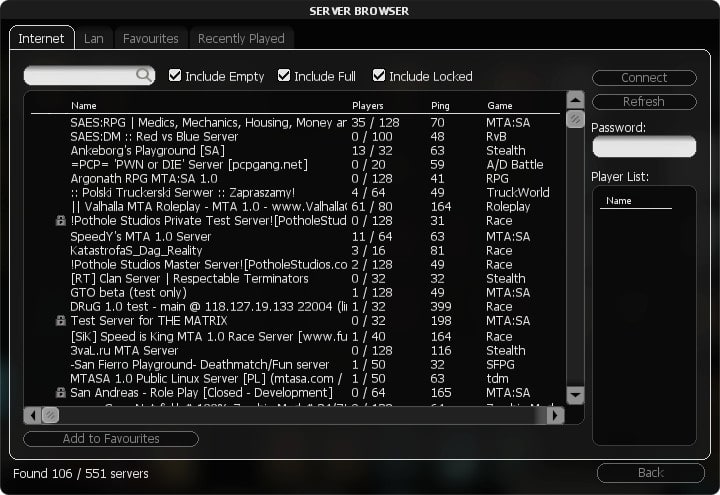Click lock icon next to Test Server for THE MATRIX
720x495 pixels.
tap(61, 321)
